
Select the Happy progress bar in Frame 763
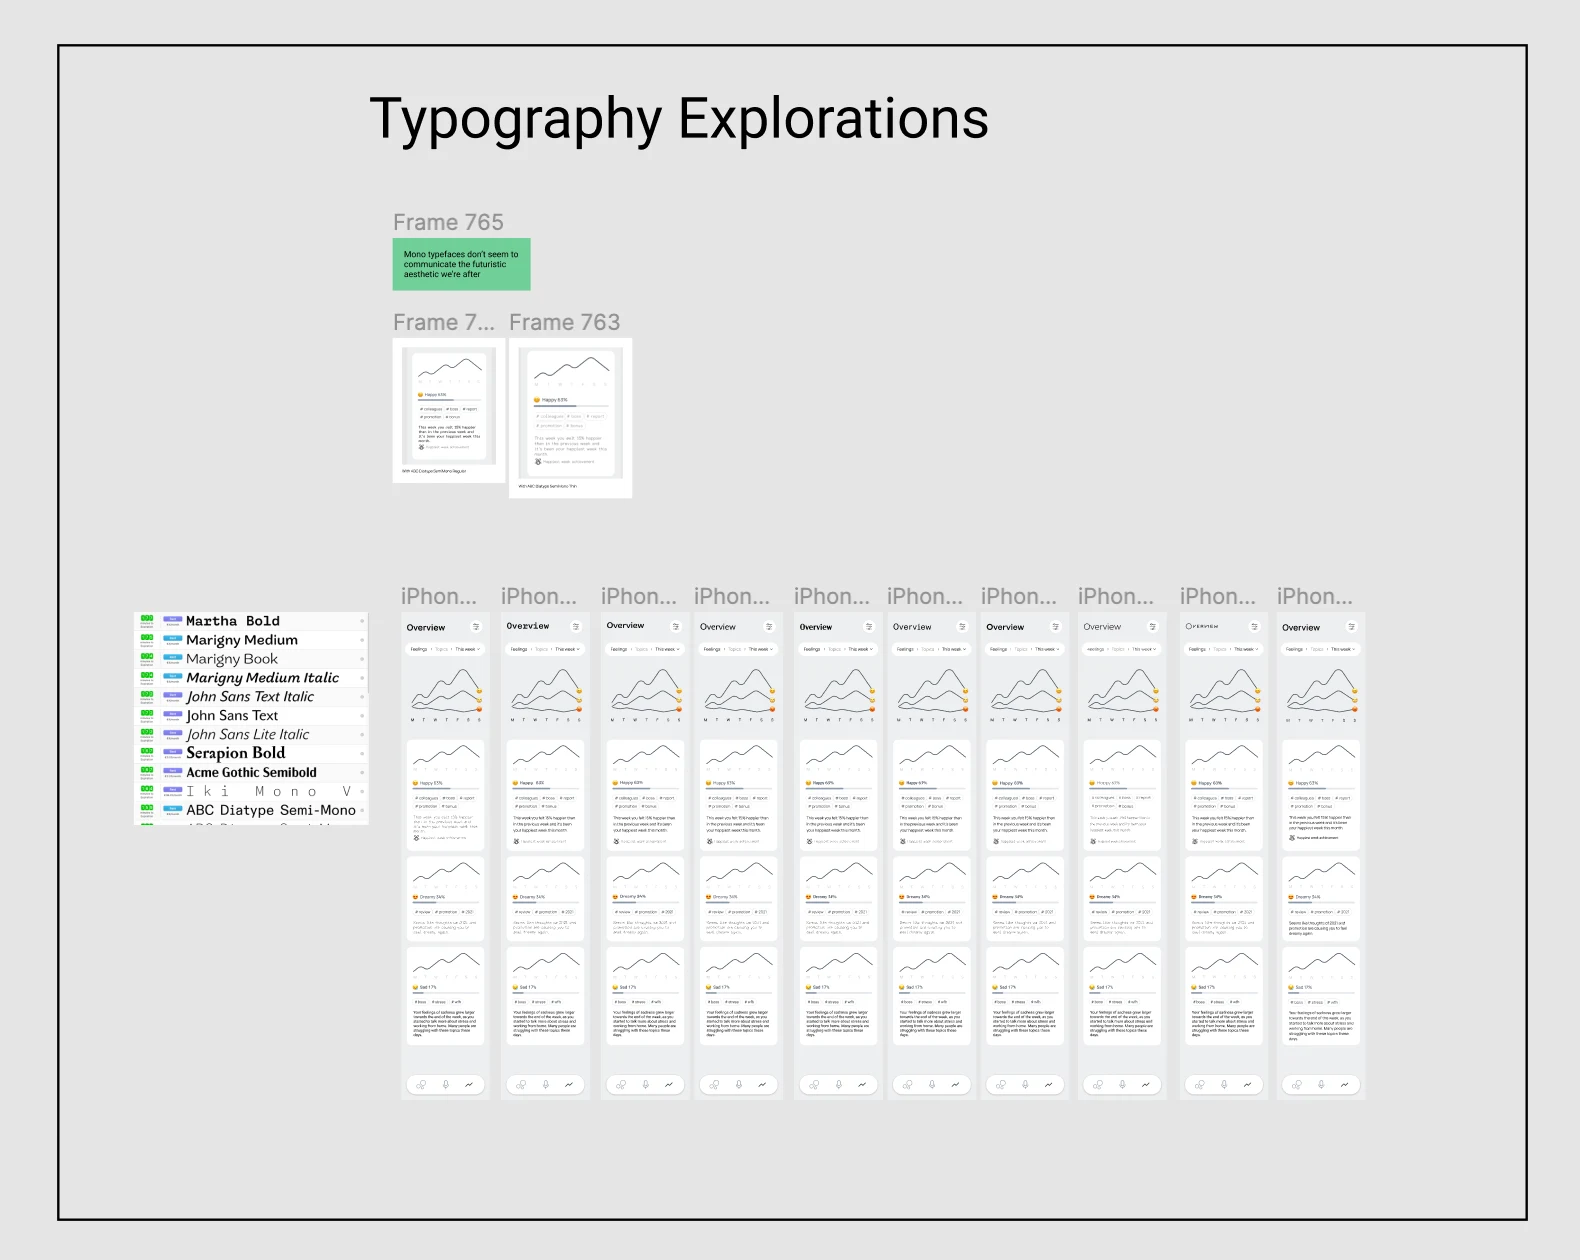(x=570, y=407)
